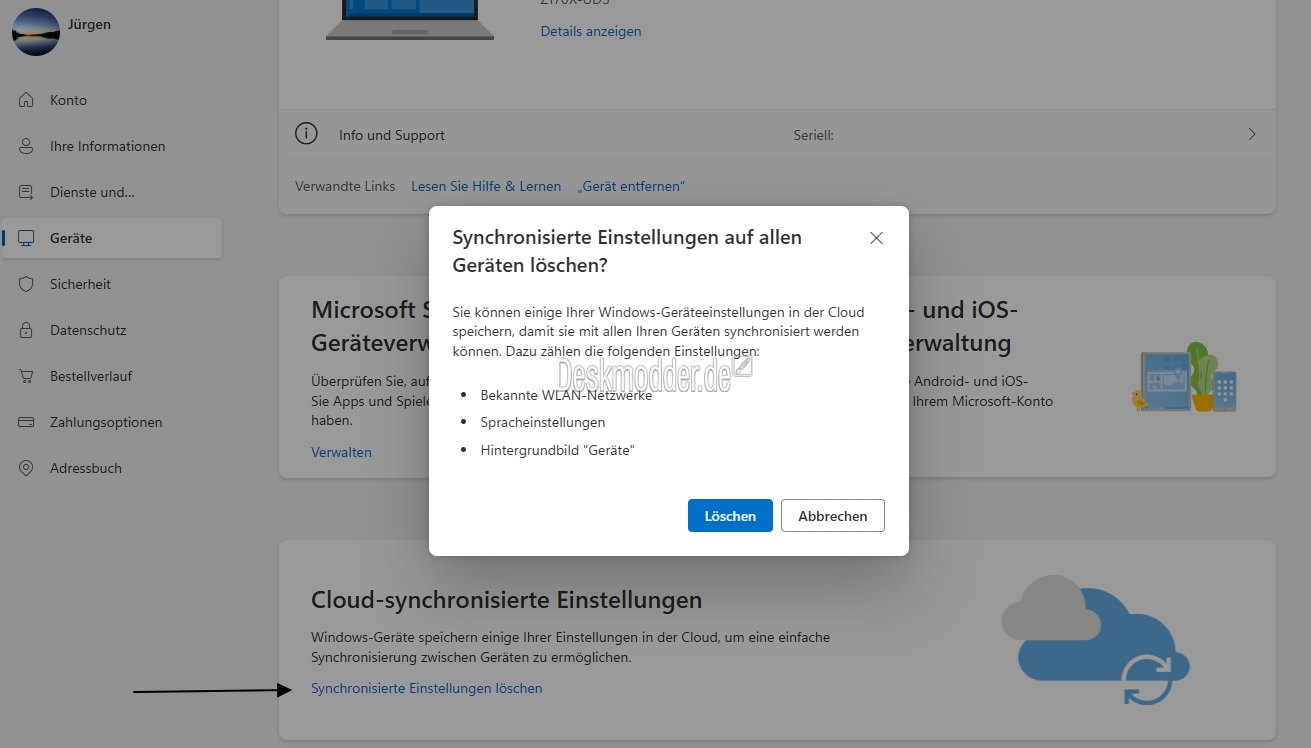The image size is (1311, 748).
Task: Click the Cloud-synchronisierte Einstellungen heading
Action: 507,600
